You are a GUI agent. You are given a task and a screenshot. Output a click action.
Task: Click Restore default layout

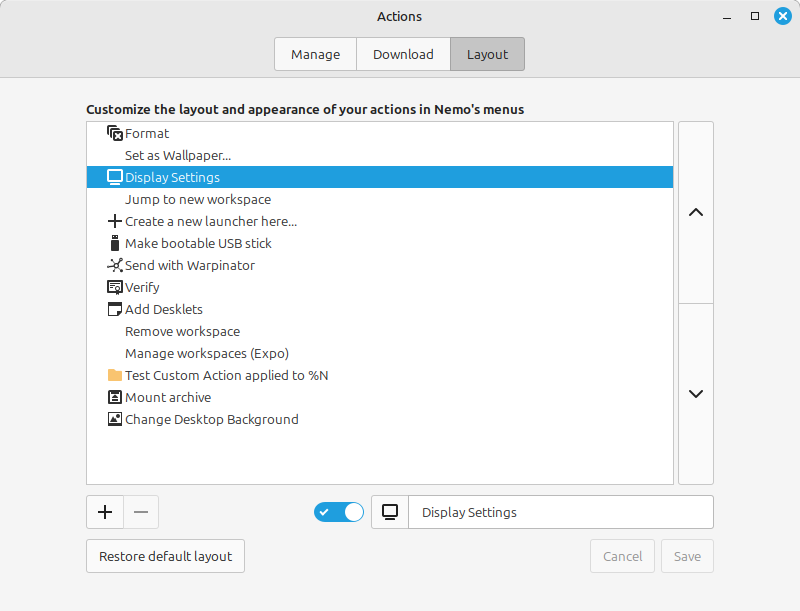click(x=164, y=556)
